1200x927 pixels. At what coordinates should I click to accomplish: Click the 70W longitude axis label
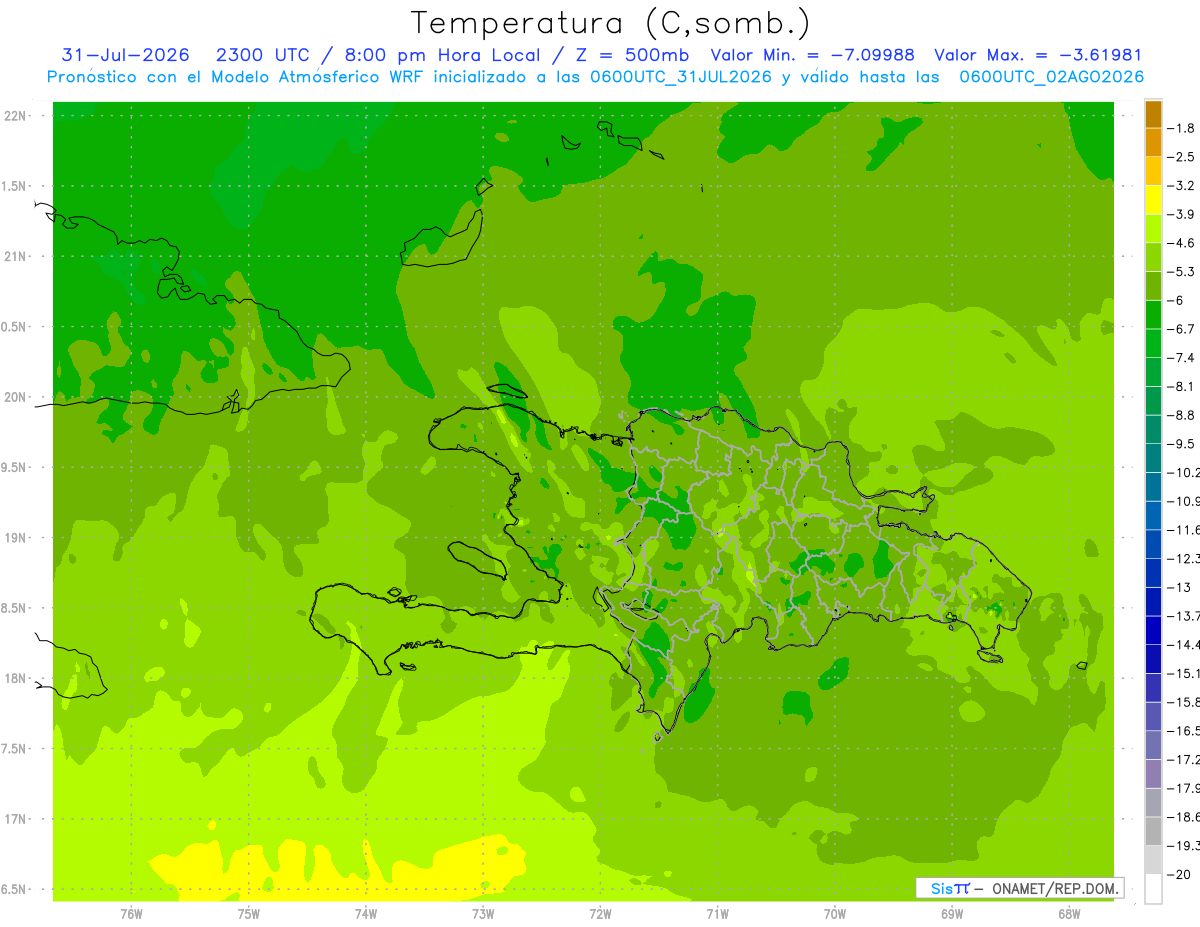[835, 915]
